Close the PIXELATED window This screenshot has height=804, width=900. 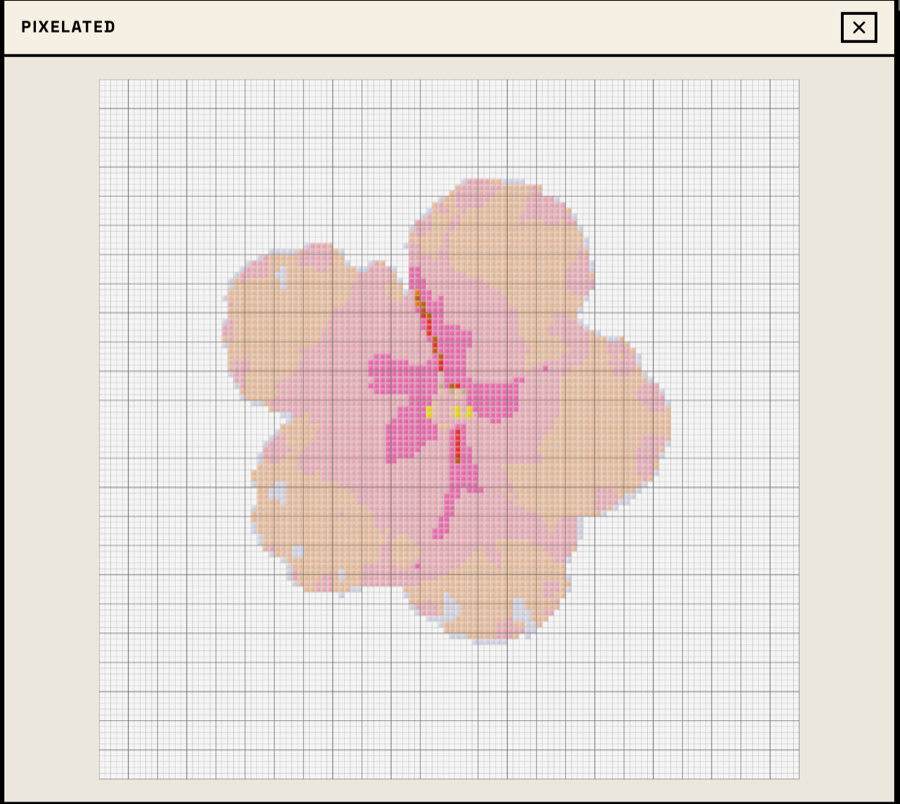tap(858, 27)
